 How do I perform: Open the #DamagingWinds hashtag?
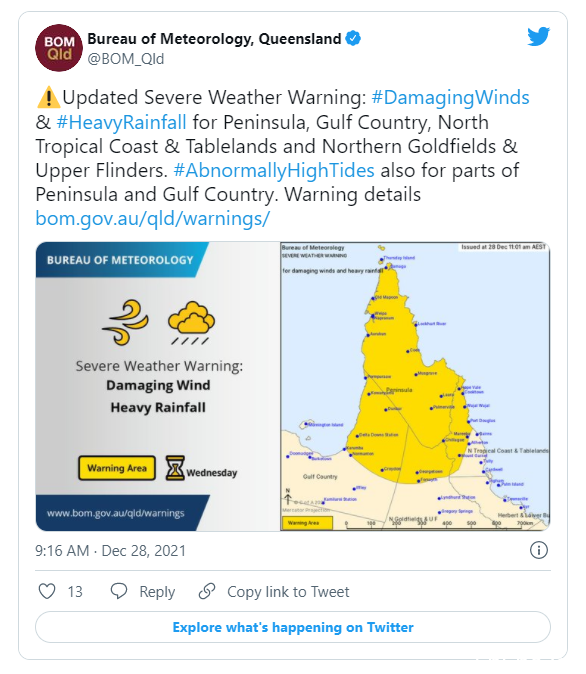pos(450,98)
